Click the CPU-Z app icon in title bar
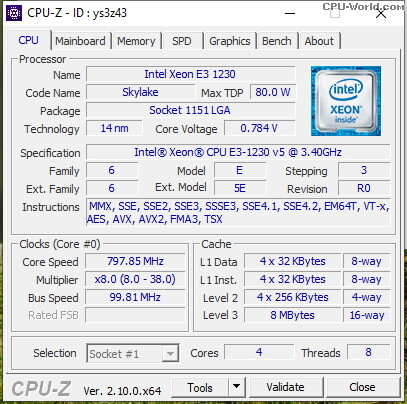The height and width of the screenshot is (404, 407). pyautogui.click(x=14, y=13)
